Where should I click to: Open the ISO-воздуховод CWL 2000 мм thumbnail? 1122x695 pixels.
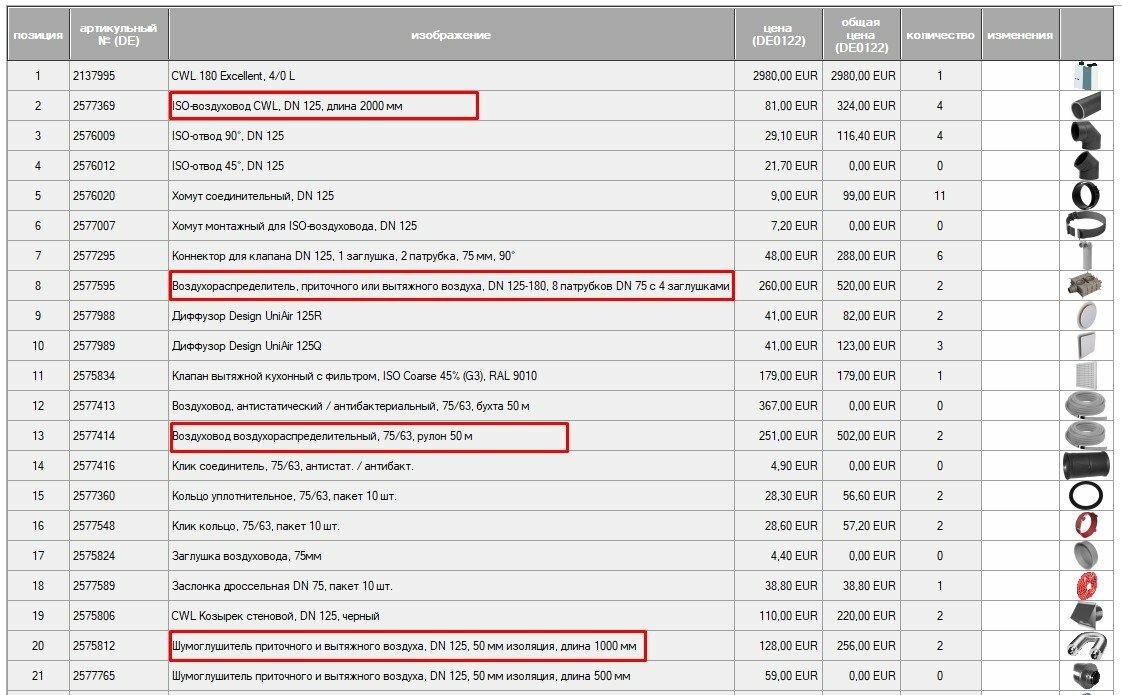click(x=1086, y=105)
